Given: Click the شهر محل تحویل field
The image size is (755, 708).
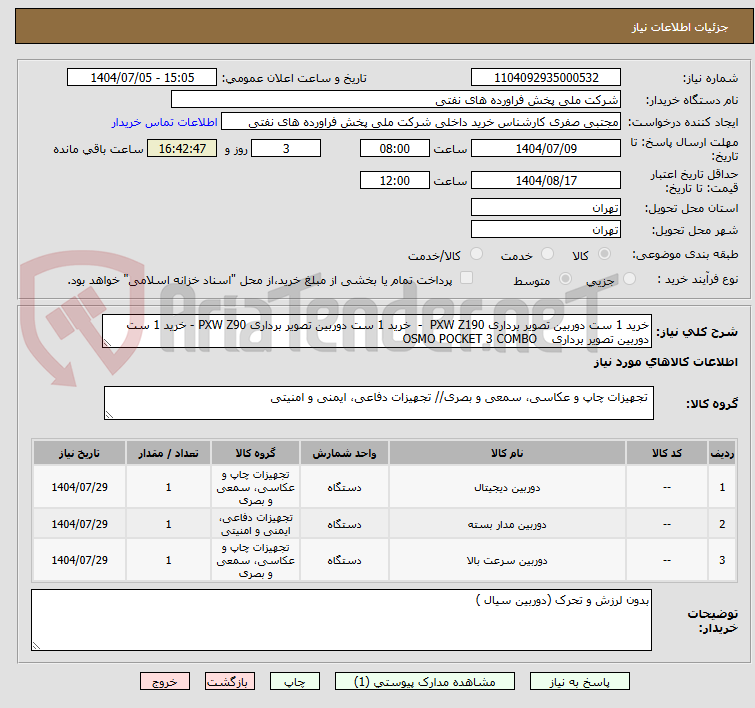Looking at the screenshot, I should tap(545, 230).
